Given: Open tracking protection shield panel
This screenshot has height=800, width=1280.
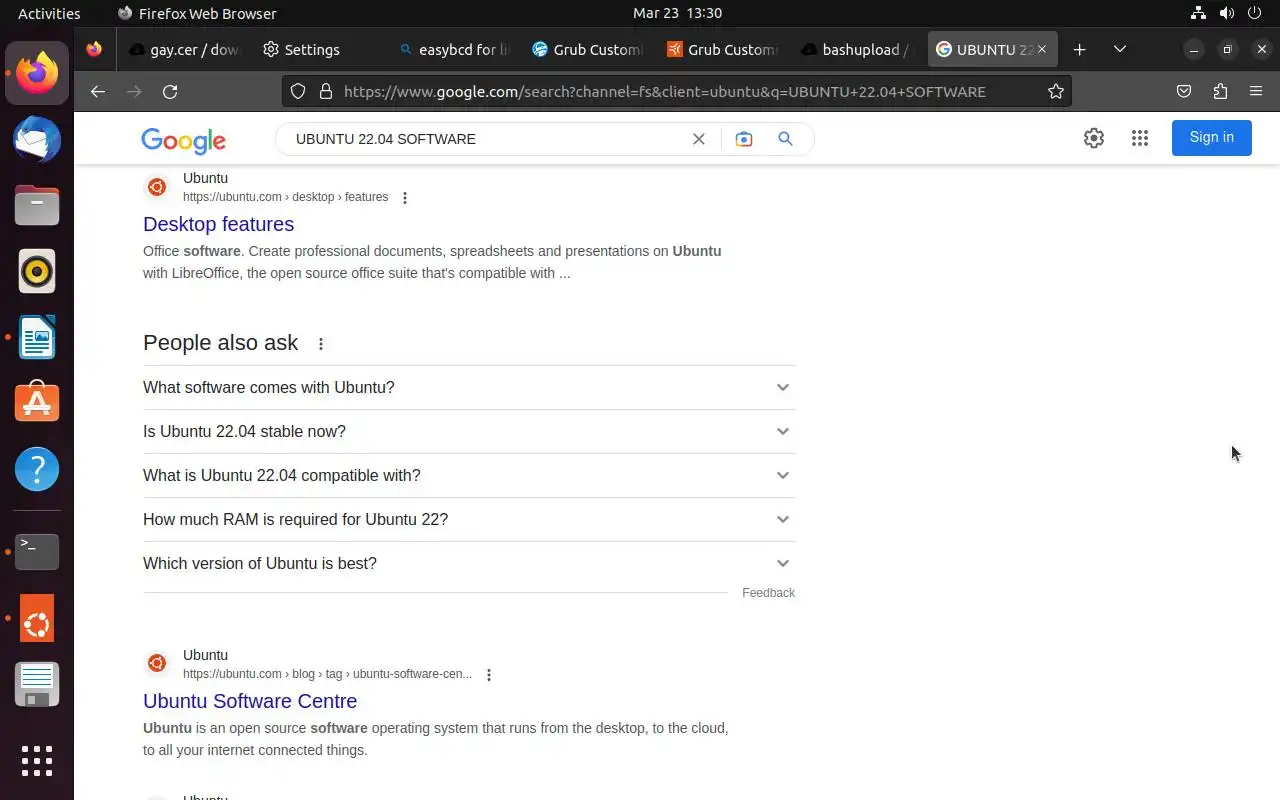Looking at the screenshot, I should point(298,91).
